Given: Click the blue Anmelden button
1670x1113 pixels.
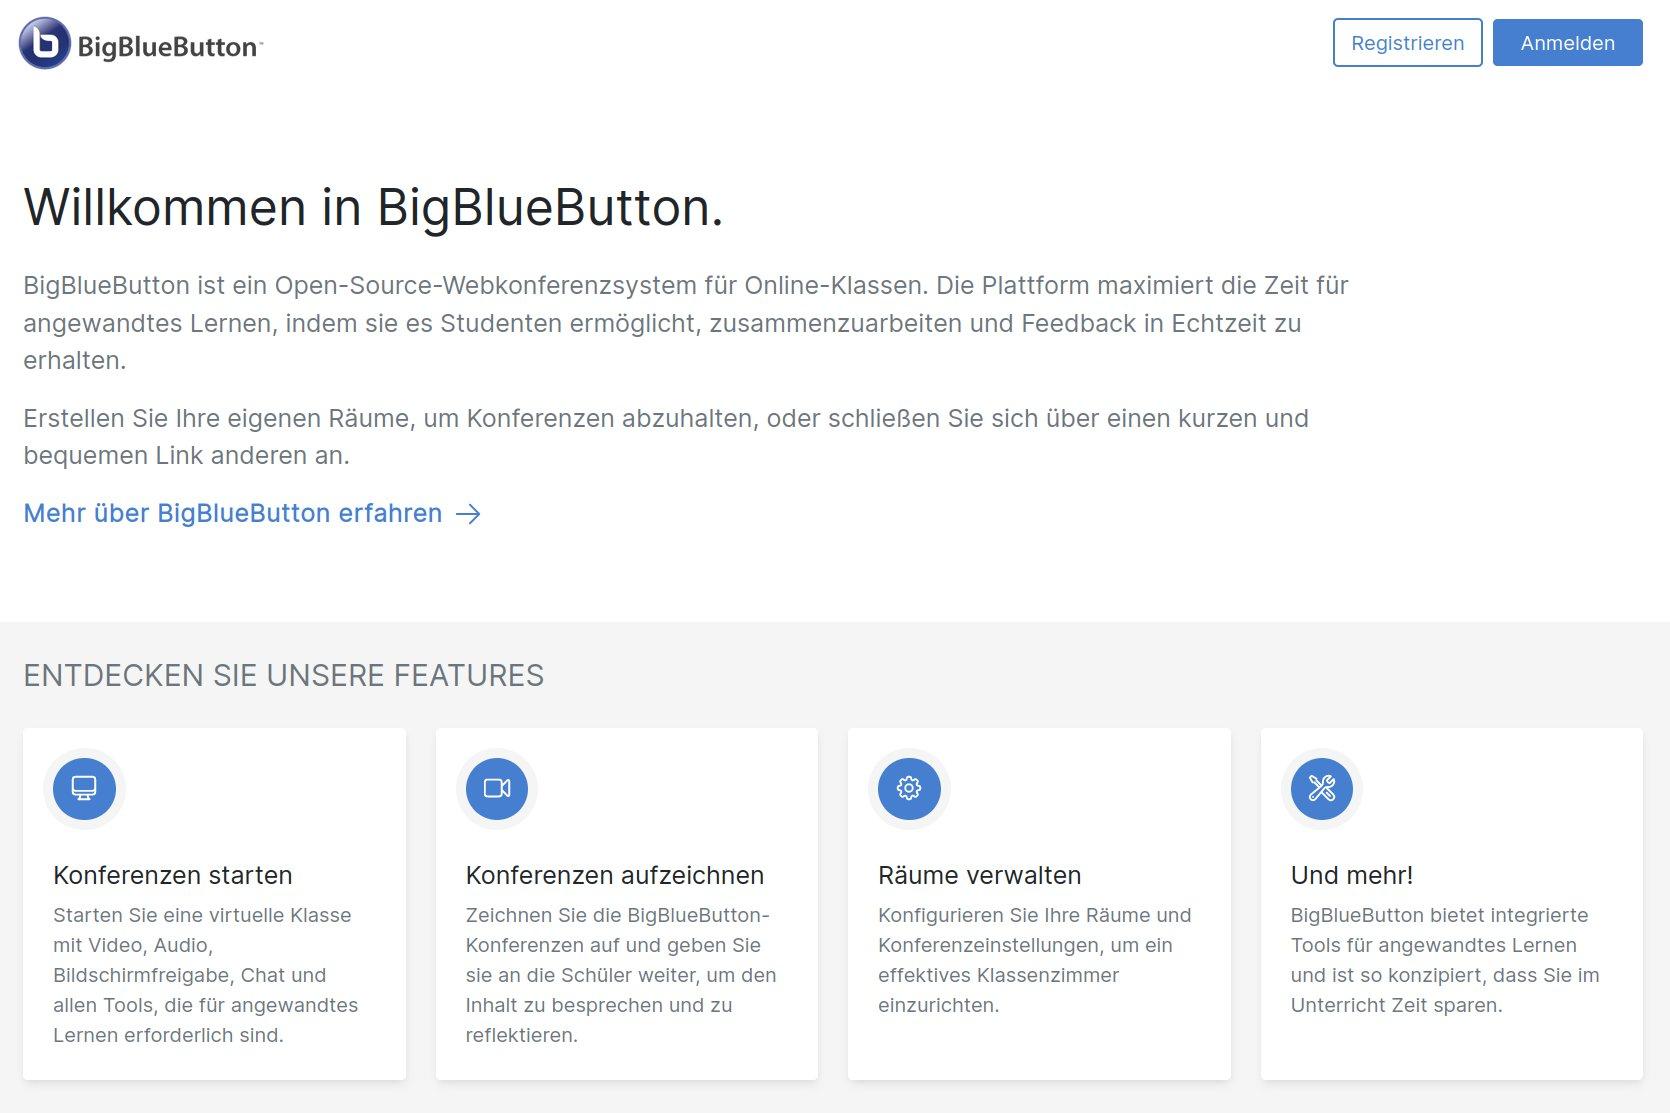Looking at the screenshot, I should tap(1567, 43).
